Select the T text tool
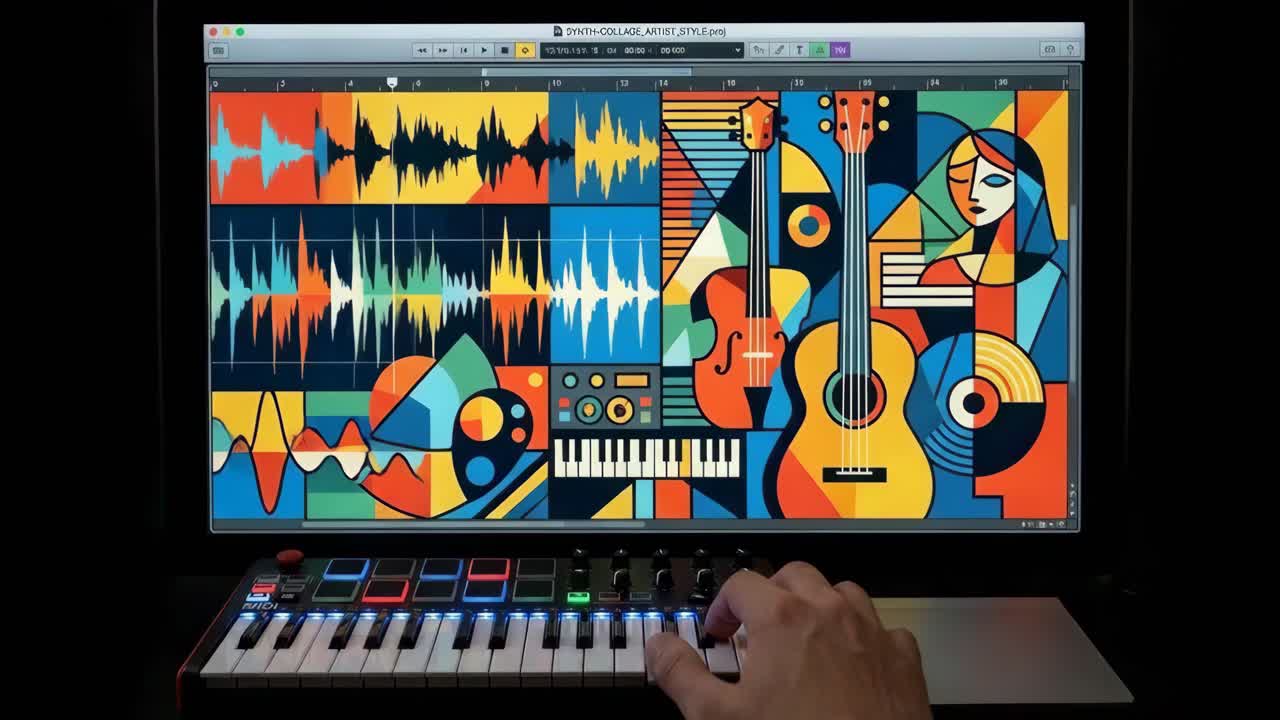The width and height of the screenshot is (1280, 720). (799, 50)
